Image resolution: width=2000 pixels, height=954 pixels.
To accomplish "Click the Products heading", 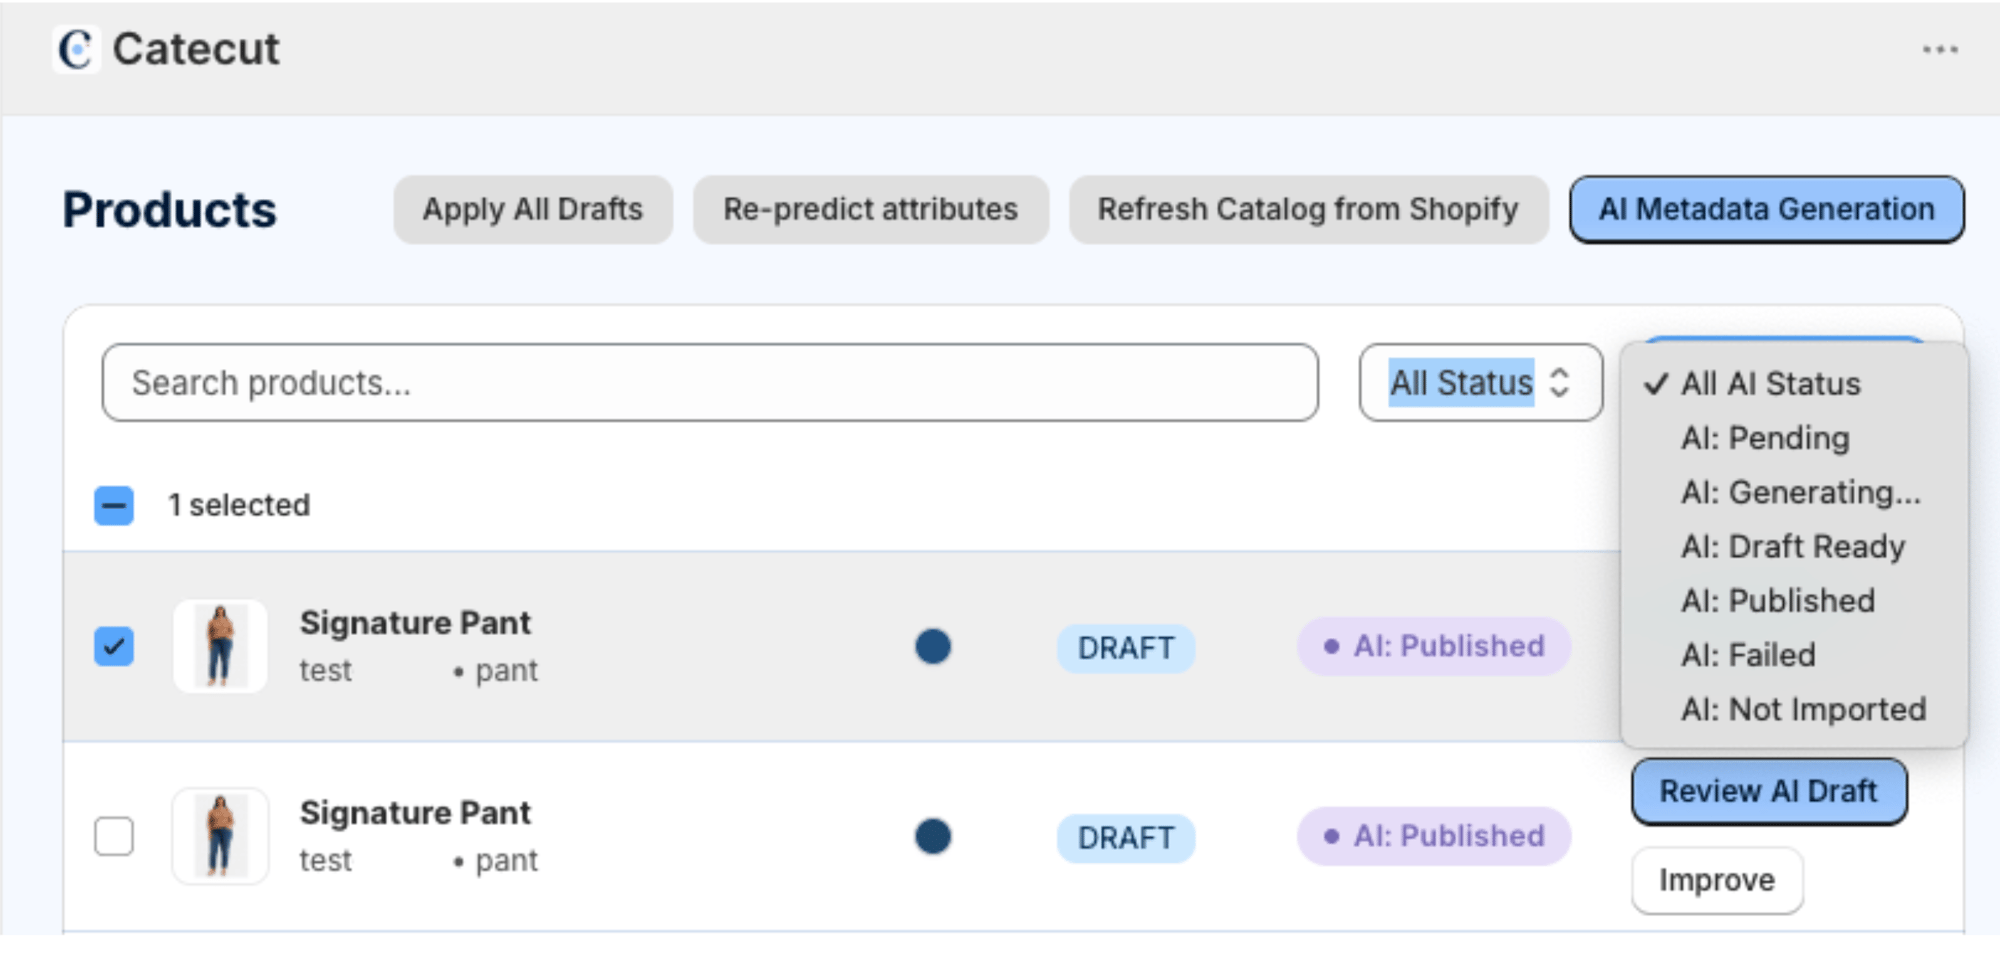I will (x=169, y=210).
